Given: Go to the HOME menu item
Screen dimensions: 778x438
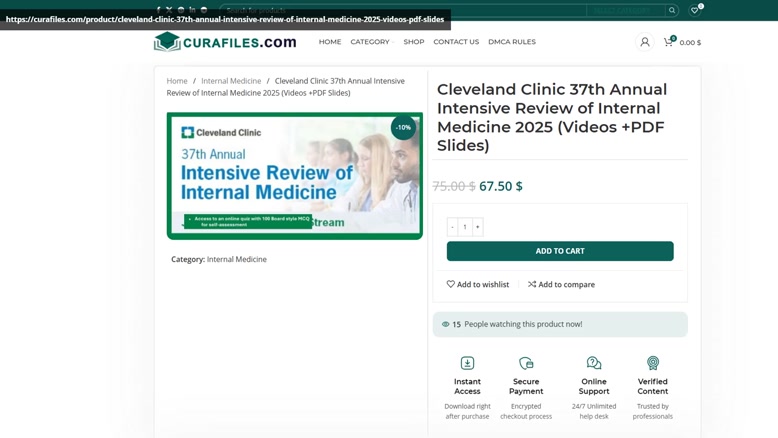Looking at the screenshot, I should coord(330,42).
